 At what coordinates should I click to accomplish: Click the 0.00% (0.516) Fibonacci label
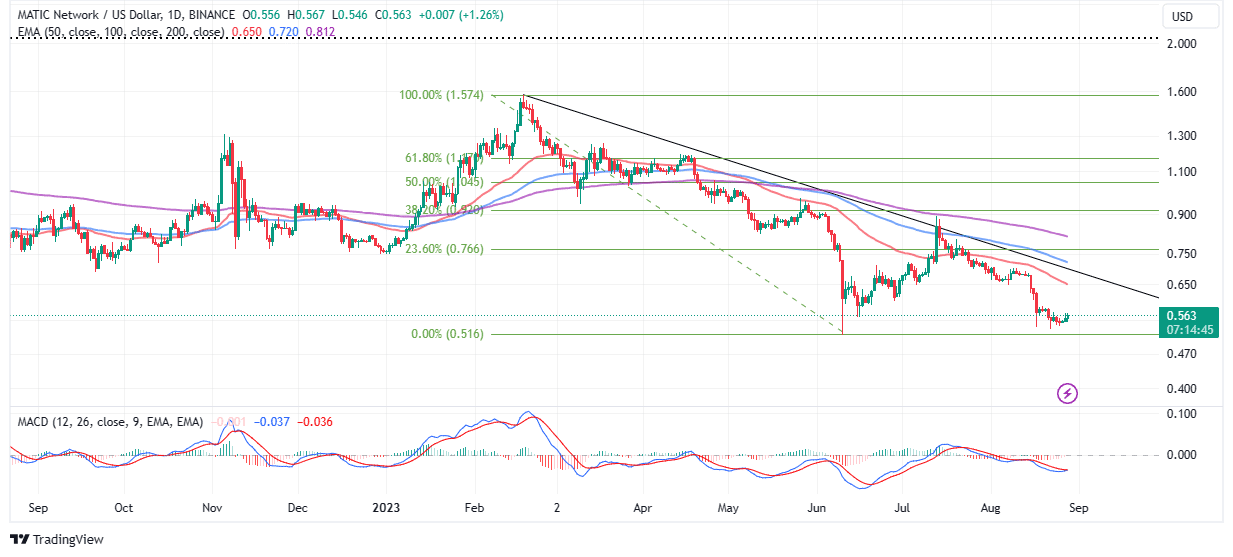447,334
